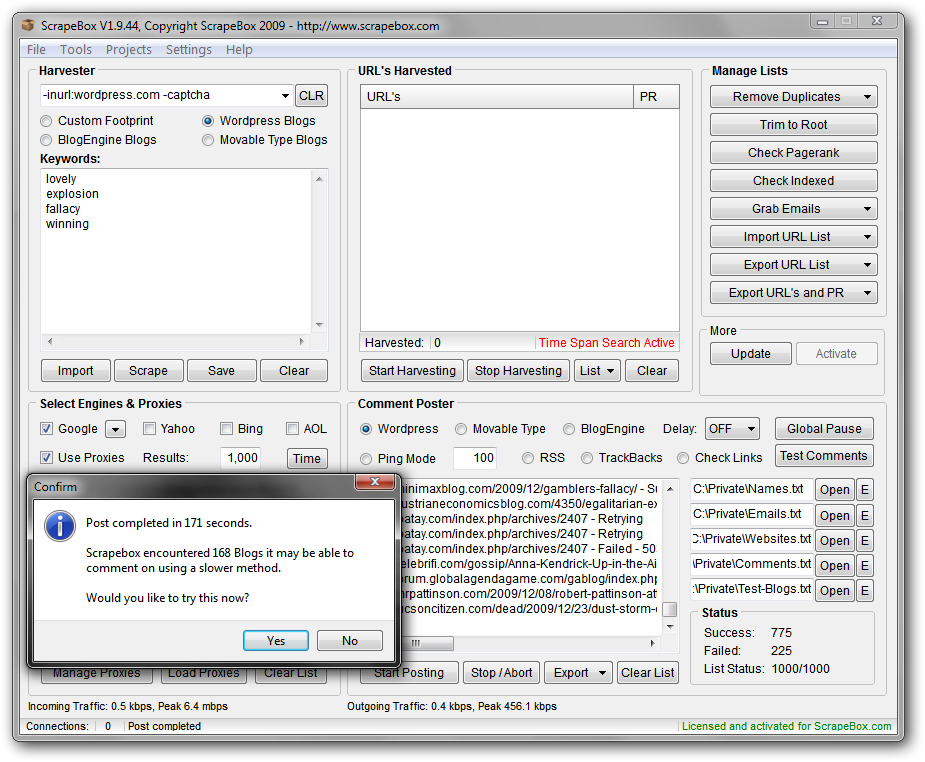Clear the keywords with the Harvester Clear button
The width and height of the screenshot is (925, 762).
click(x=294, y=370)
